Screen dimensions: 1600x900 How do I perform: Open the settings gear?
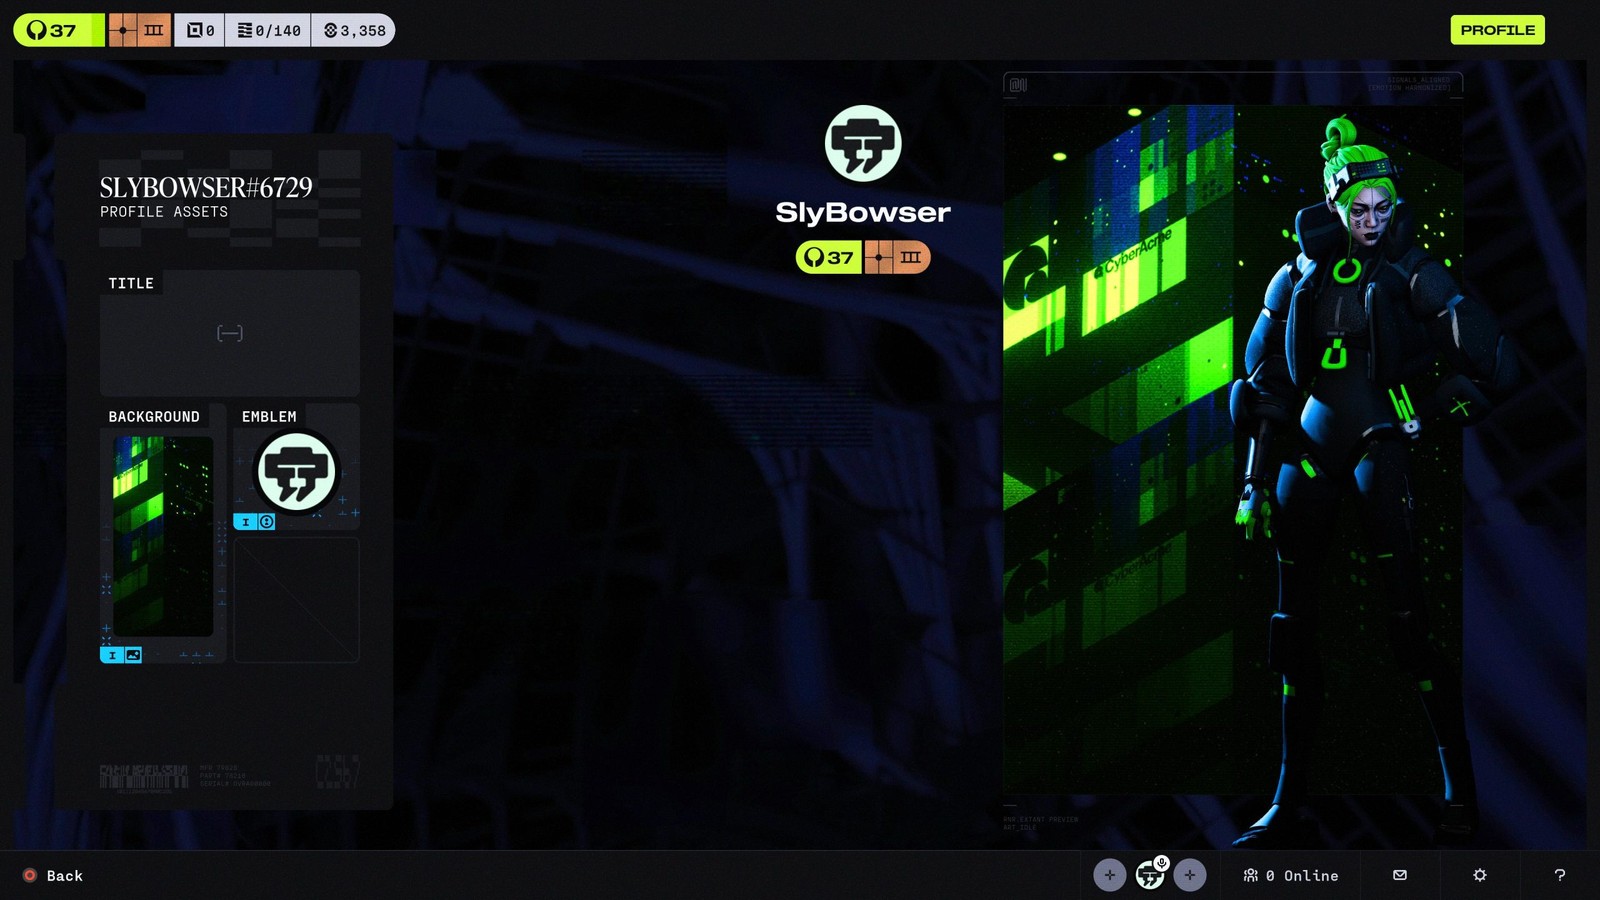pyautogui.click(x=1480, y=875)
